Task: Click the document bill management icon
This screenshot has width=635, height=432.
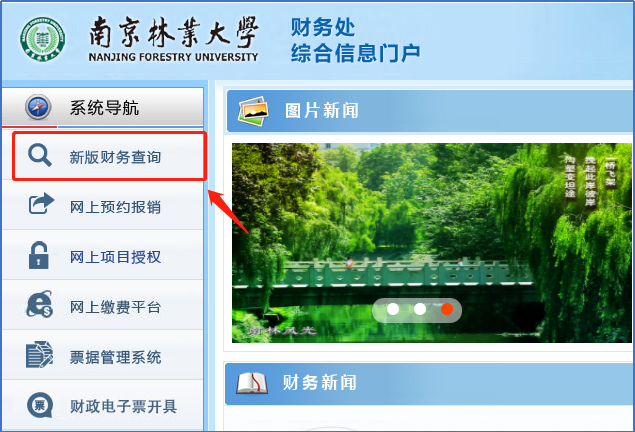Action: click(39, 355)
